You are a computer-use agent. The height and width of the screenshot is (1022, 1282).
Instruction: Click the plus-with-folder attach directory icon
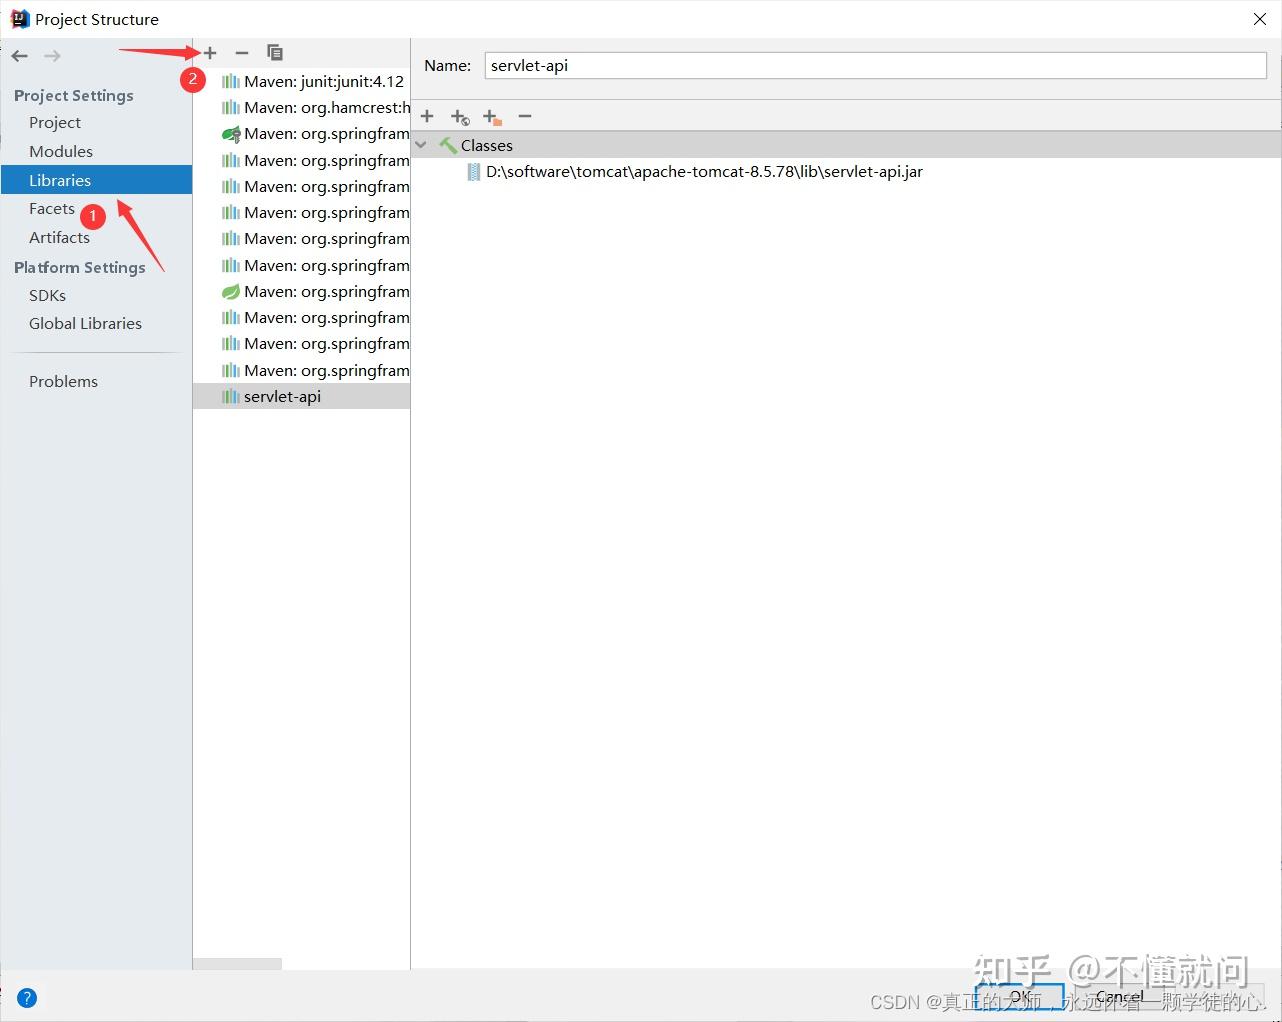pos(491,116)
